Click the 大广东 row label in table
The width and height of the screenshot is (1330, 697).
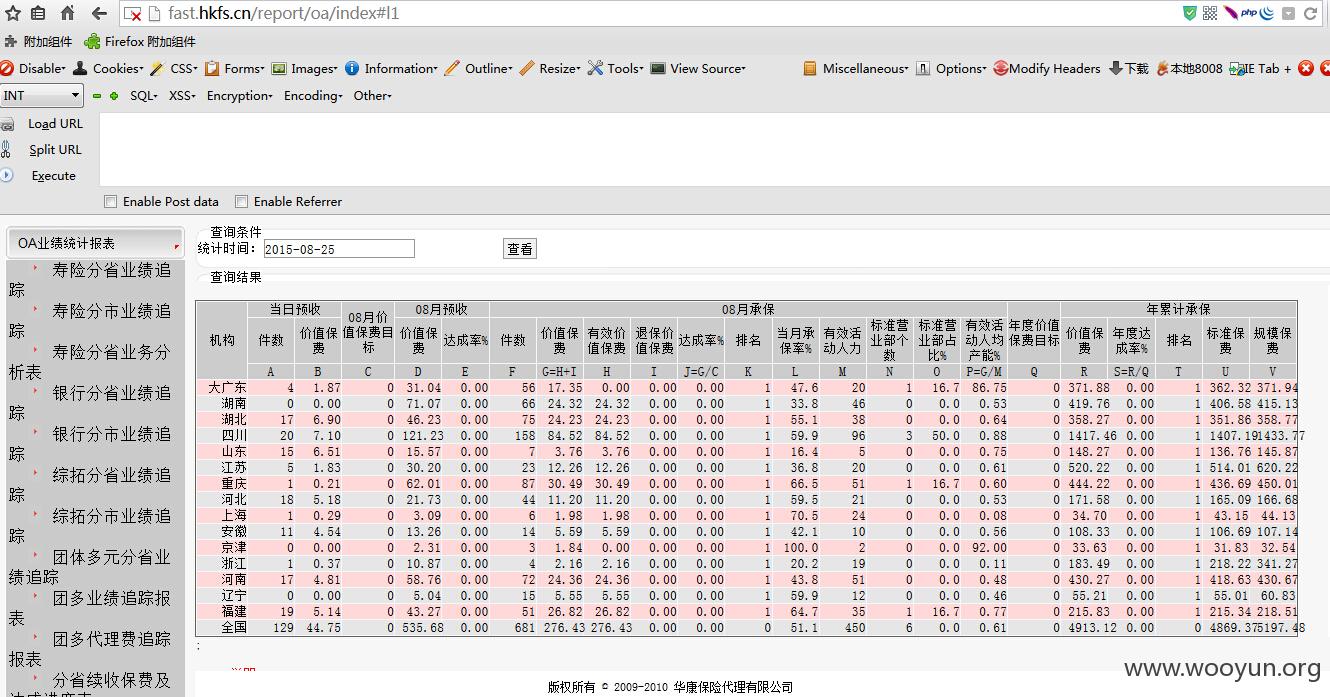coord(227,388)
